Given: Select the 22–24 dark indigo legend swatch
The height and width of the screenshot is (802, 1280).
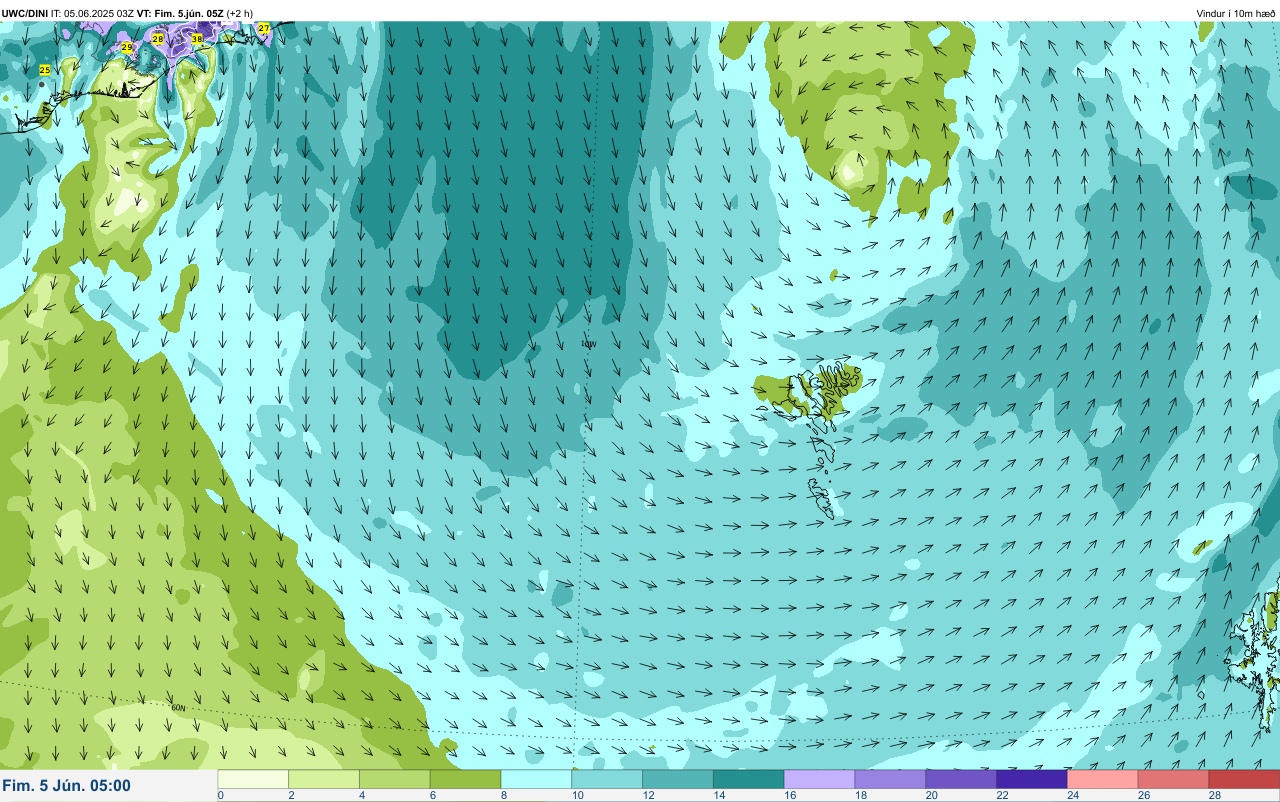Looking at the screenshot, I should (x=1032, y=779).
